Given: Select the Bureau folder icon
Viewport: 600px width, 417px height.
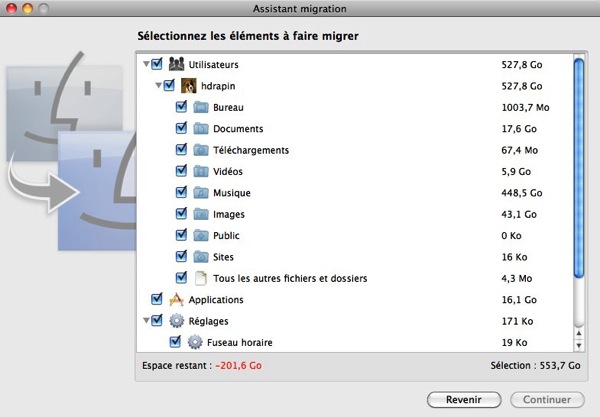Looking at the screenshot, I should [x=200, y=107].
